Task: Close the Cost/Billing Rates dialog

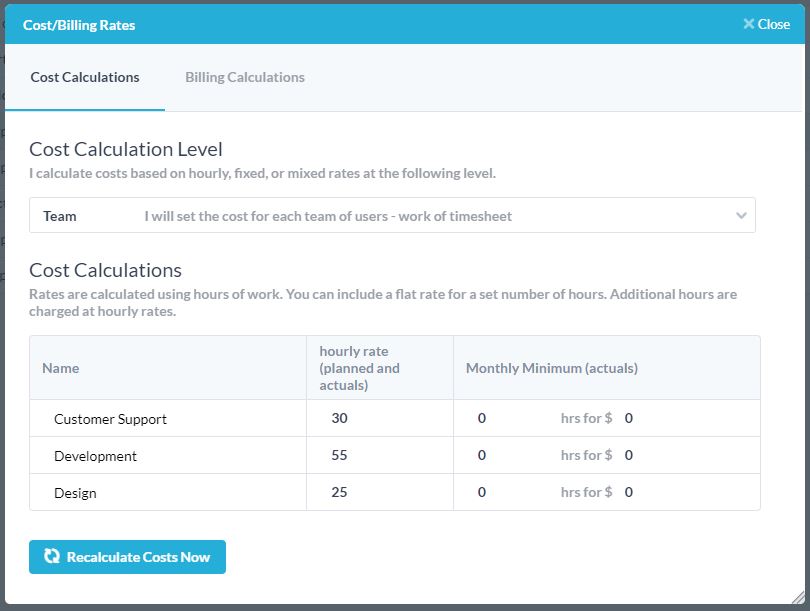Action: [x=766, y=24]
